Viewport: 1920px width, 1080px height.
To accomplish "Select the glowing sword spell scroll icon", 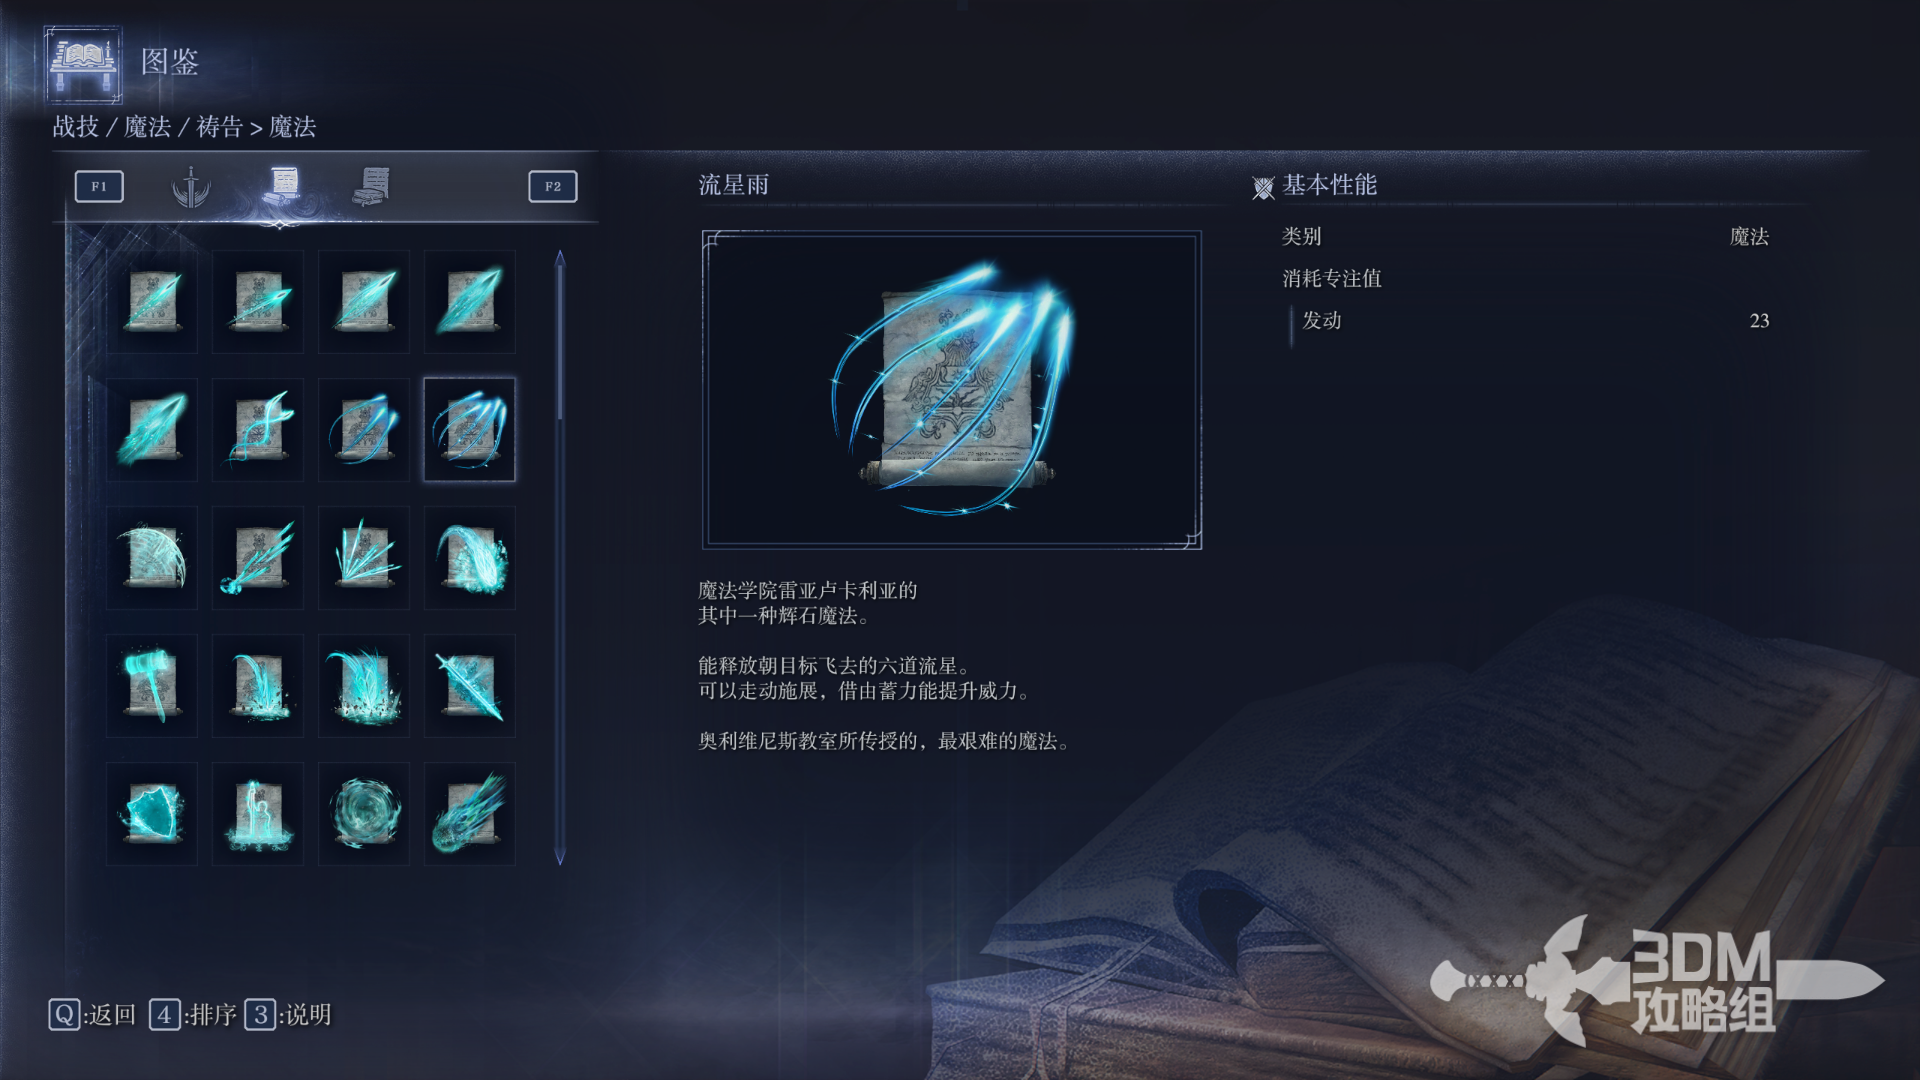I will click(470, 686).
